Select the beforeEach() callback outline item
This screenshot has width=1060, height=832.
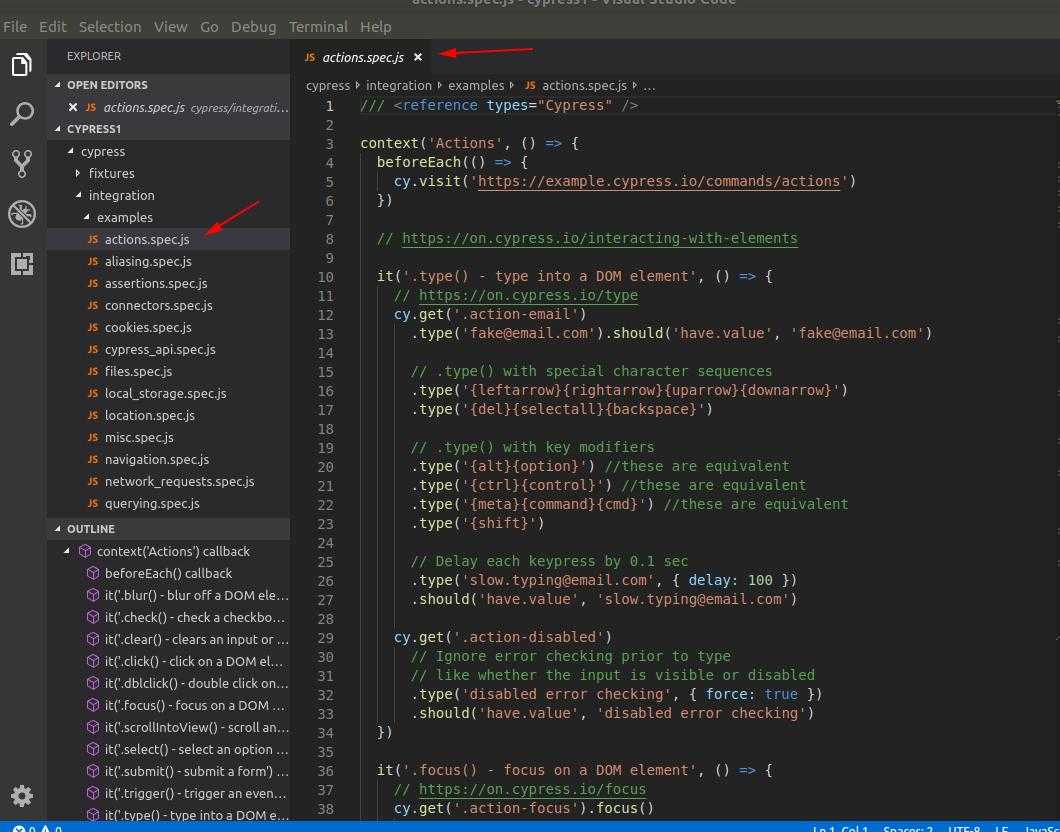coord(168,573)
